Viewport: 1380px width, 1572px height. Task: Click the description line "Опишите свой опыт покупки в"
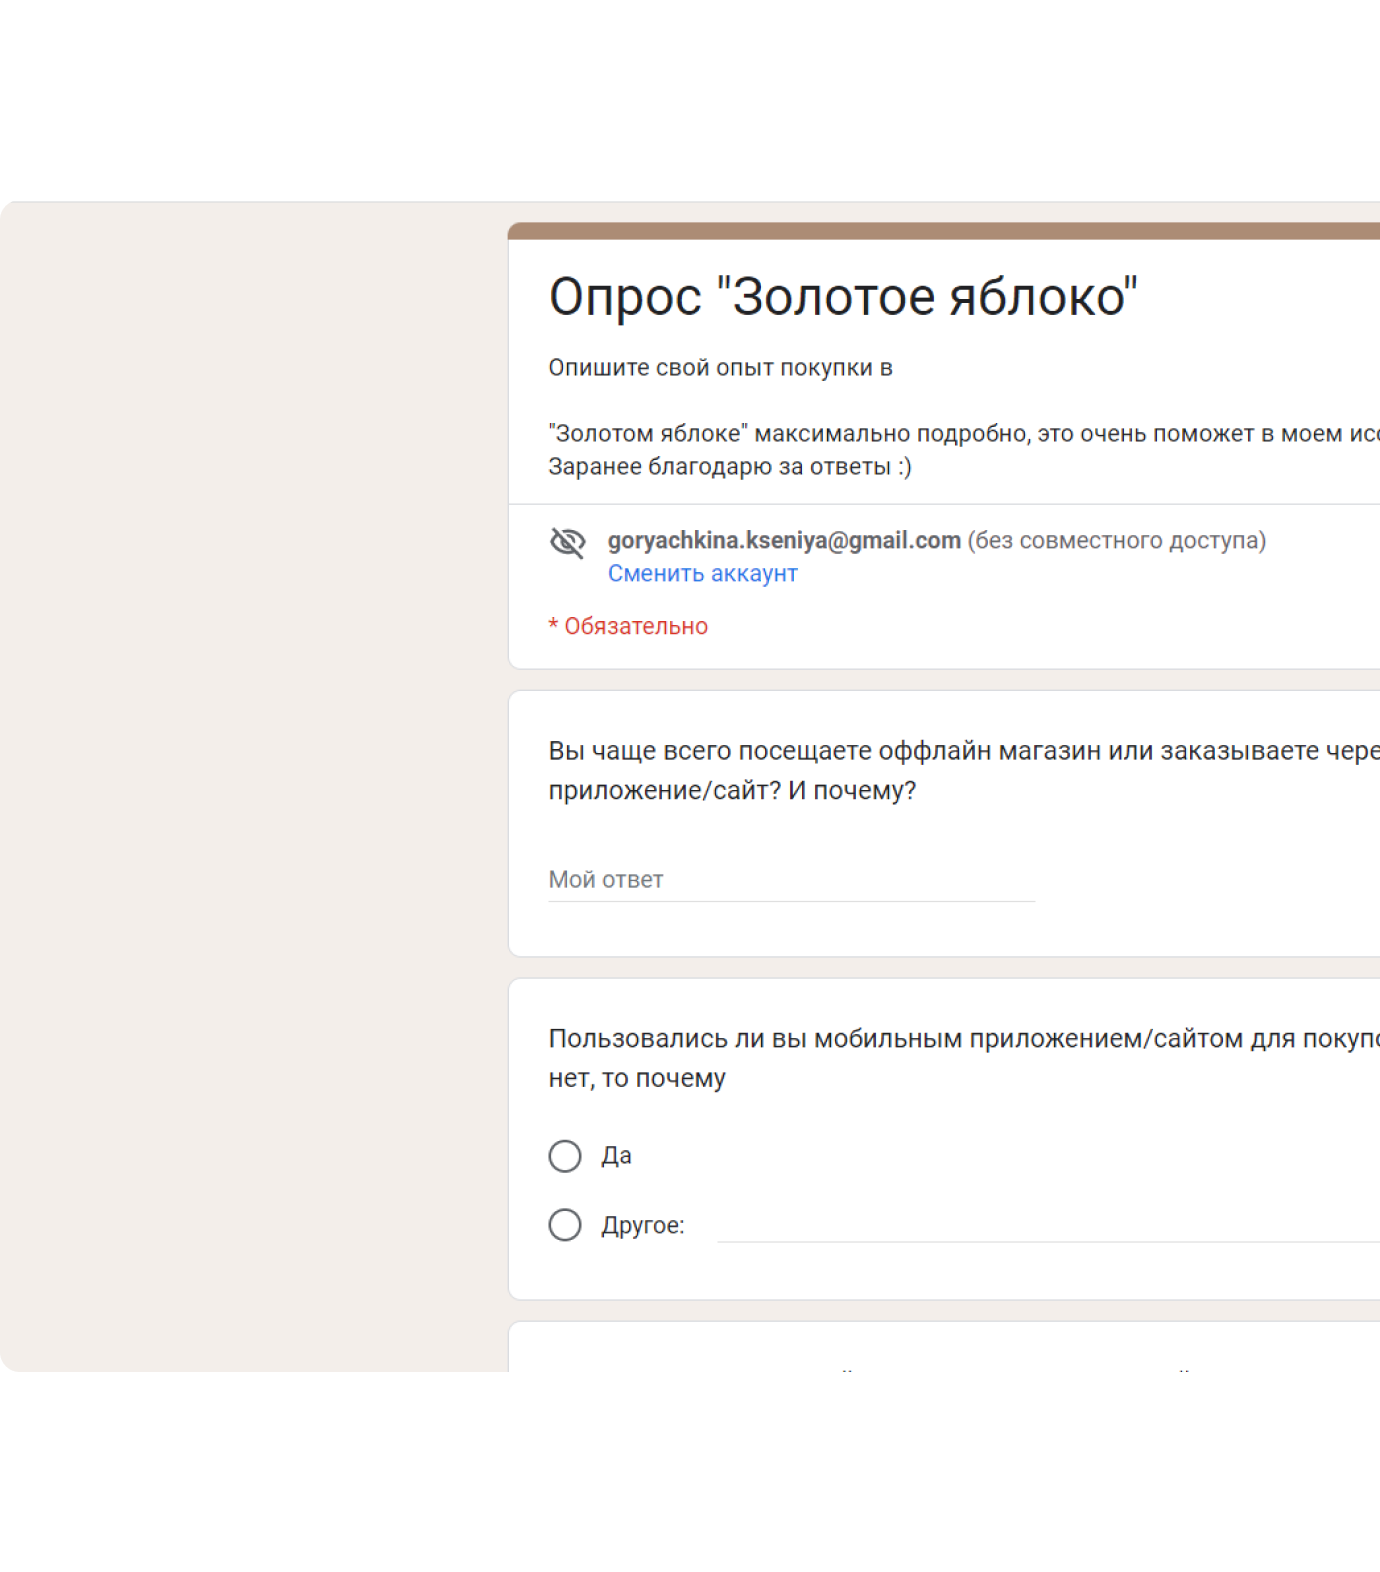(720, 368)
